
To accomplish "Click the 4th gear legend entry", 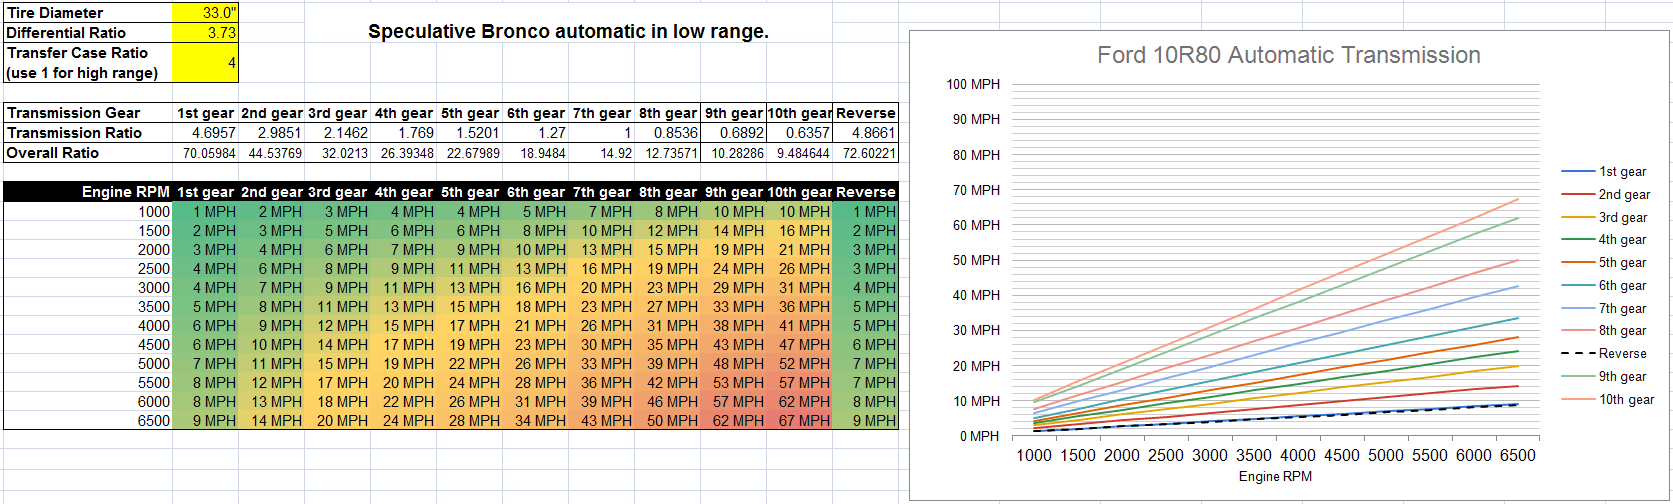I will pyautogui.click(x=1604, y=240).
